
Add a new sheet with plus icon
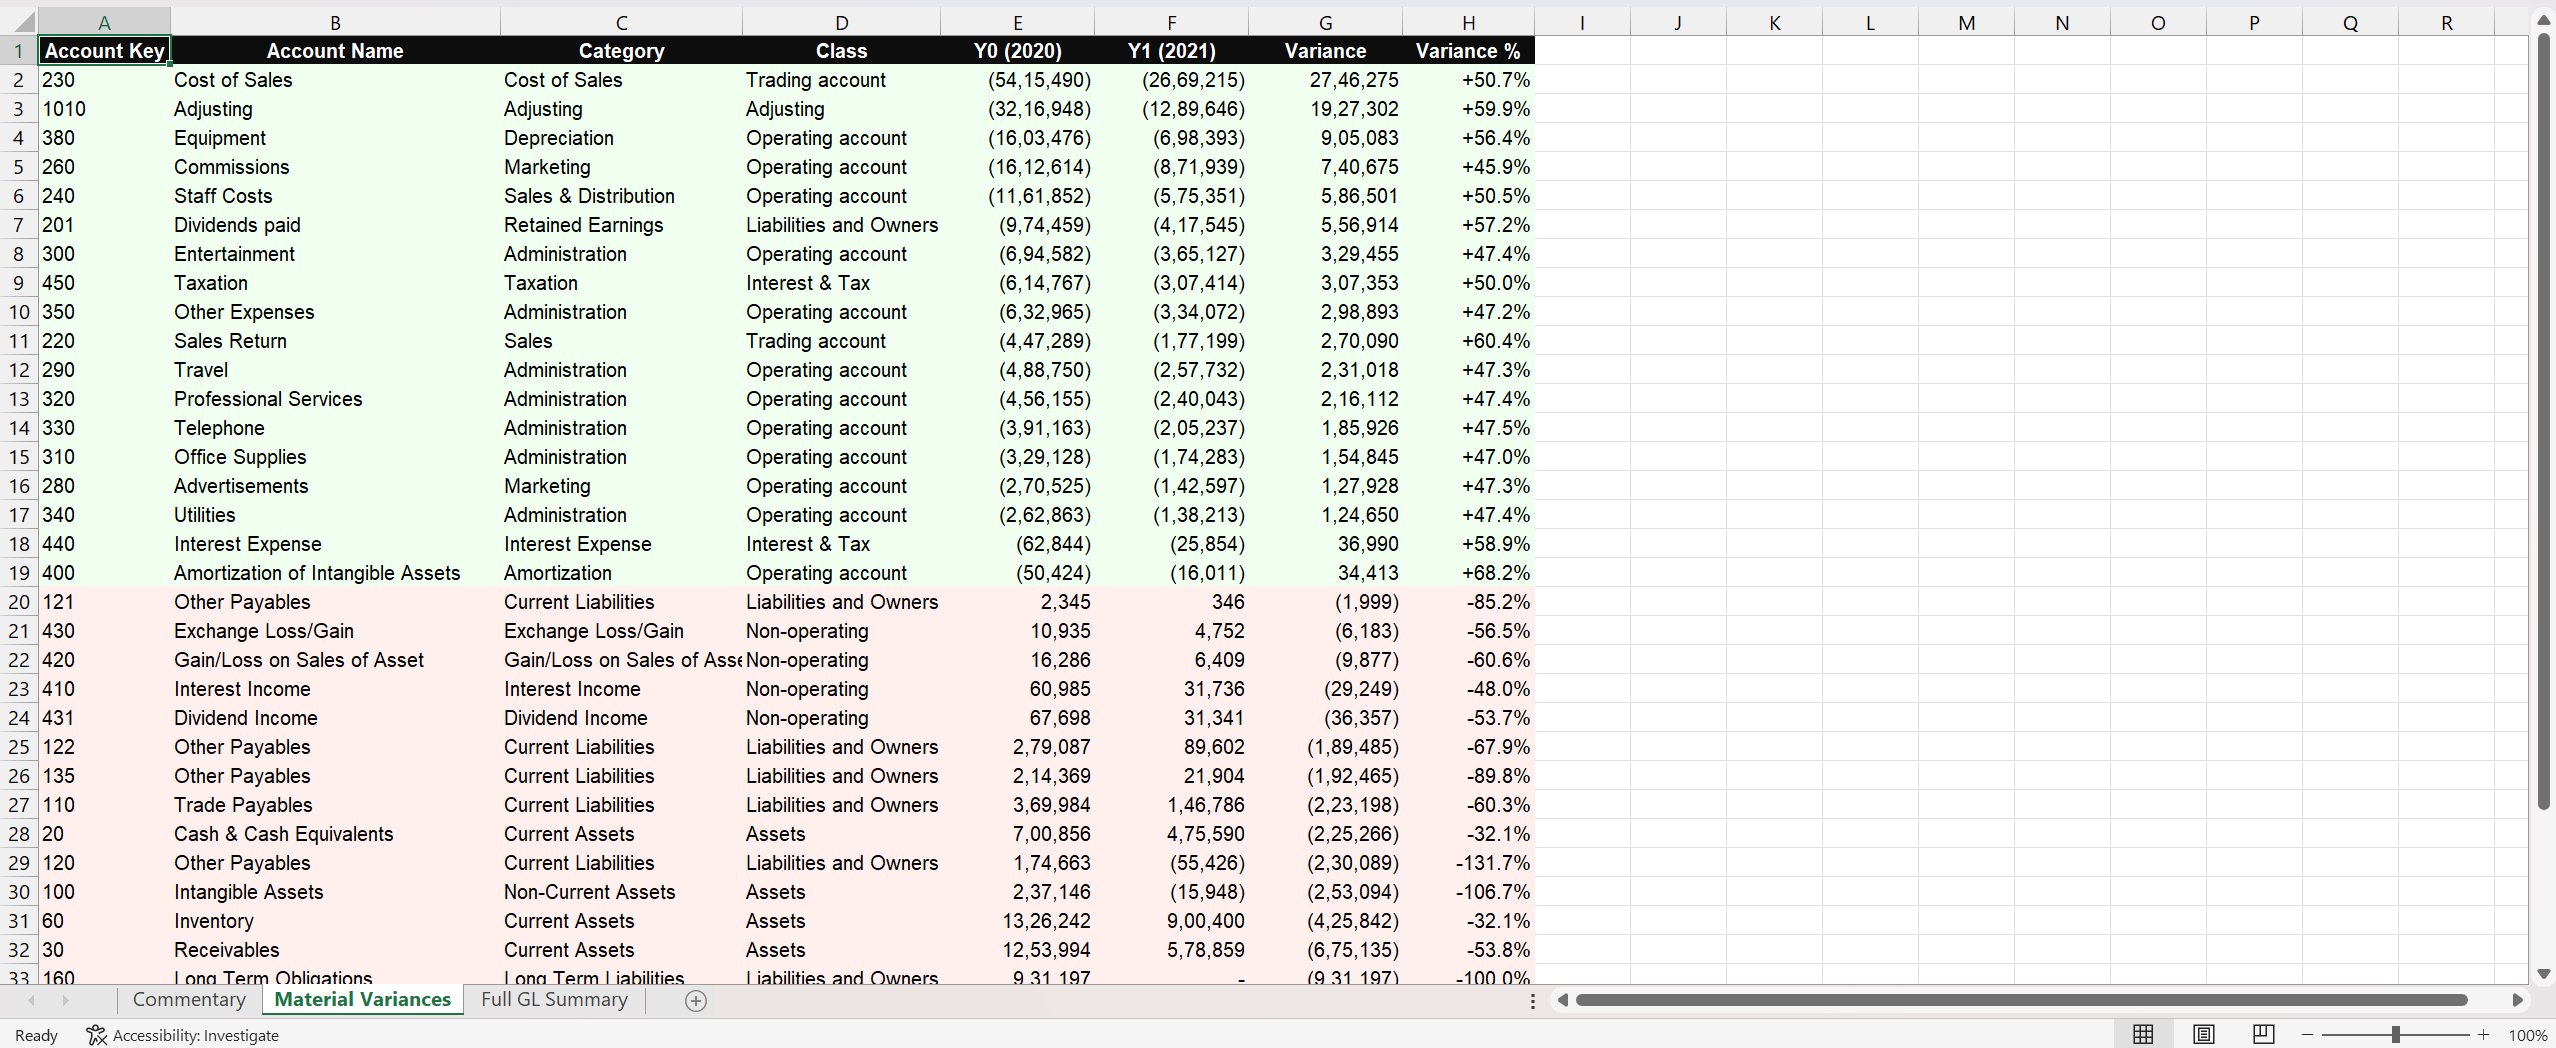tap(696, 1000)
